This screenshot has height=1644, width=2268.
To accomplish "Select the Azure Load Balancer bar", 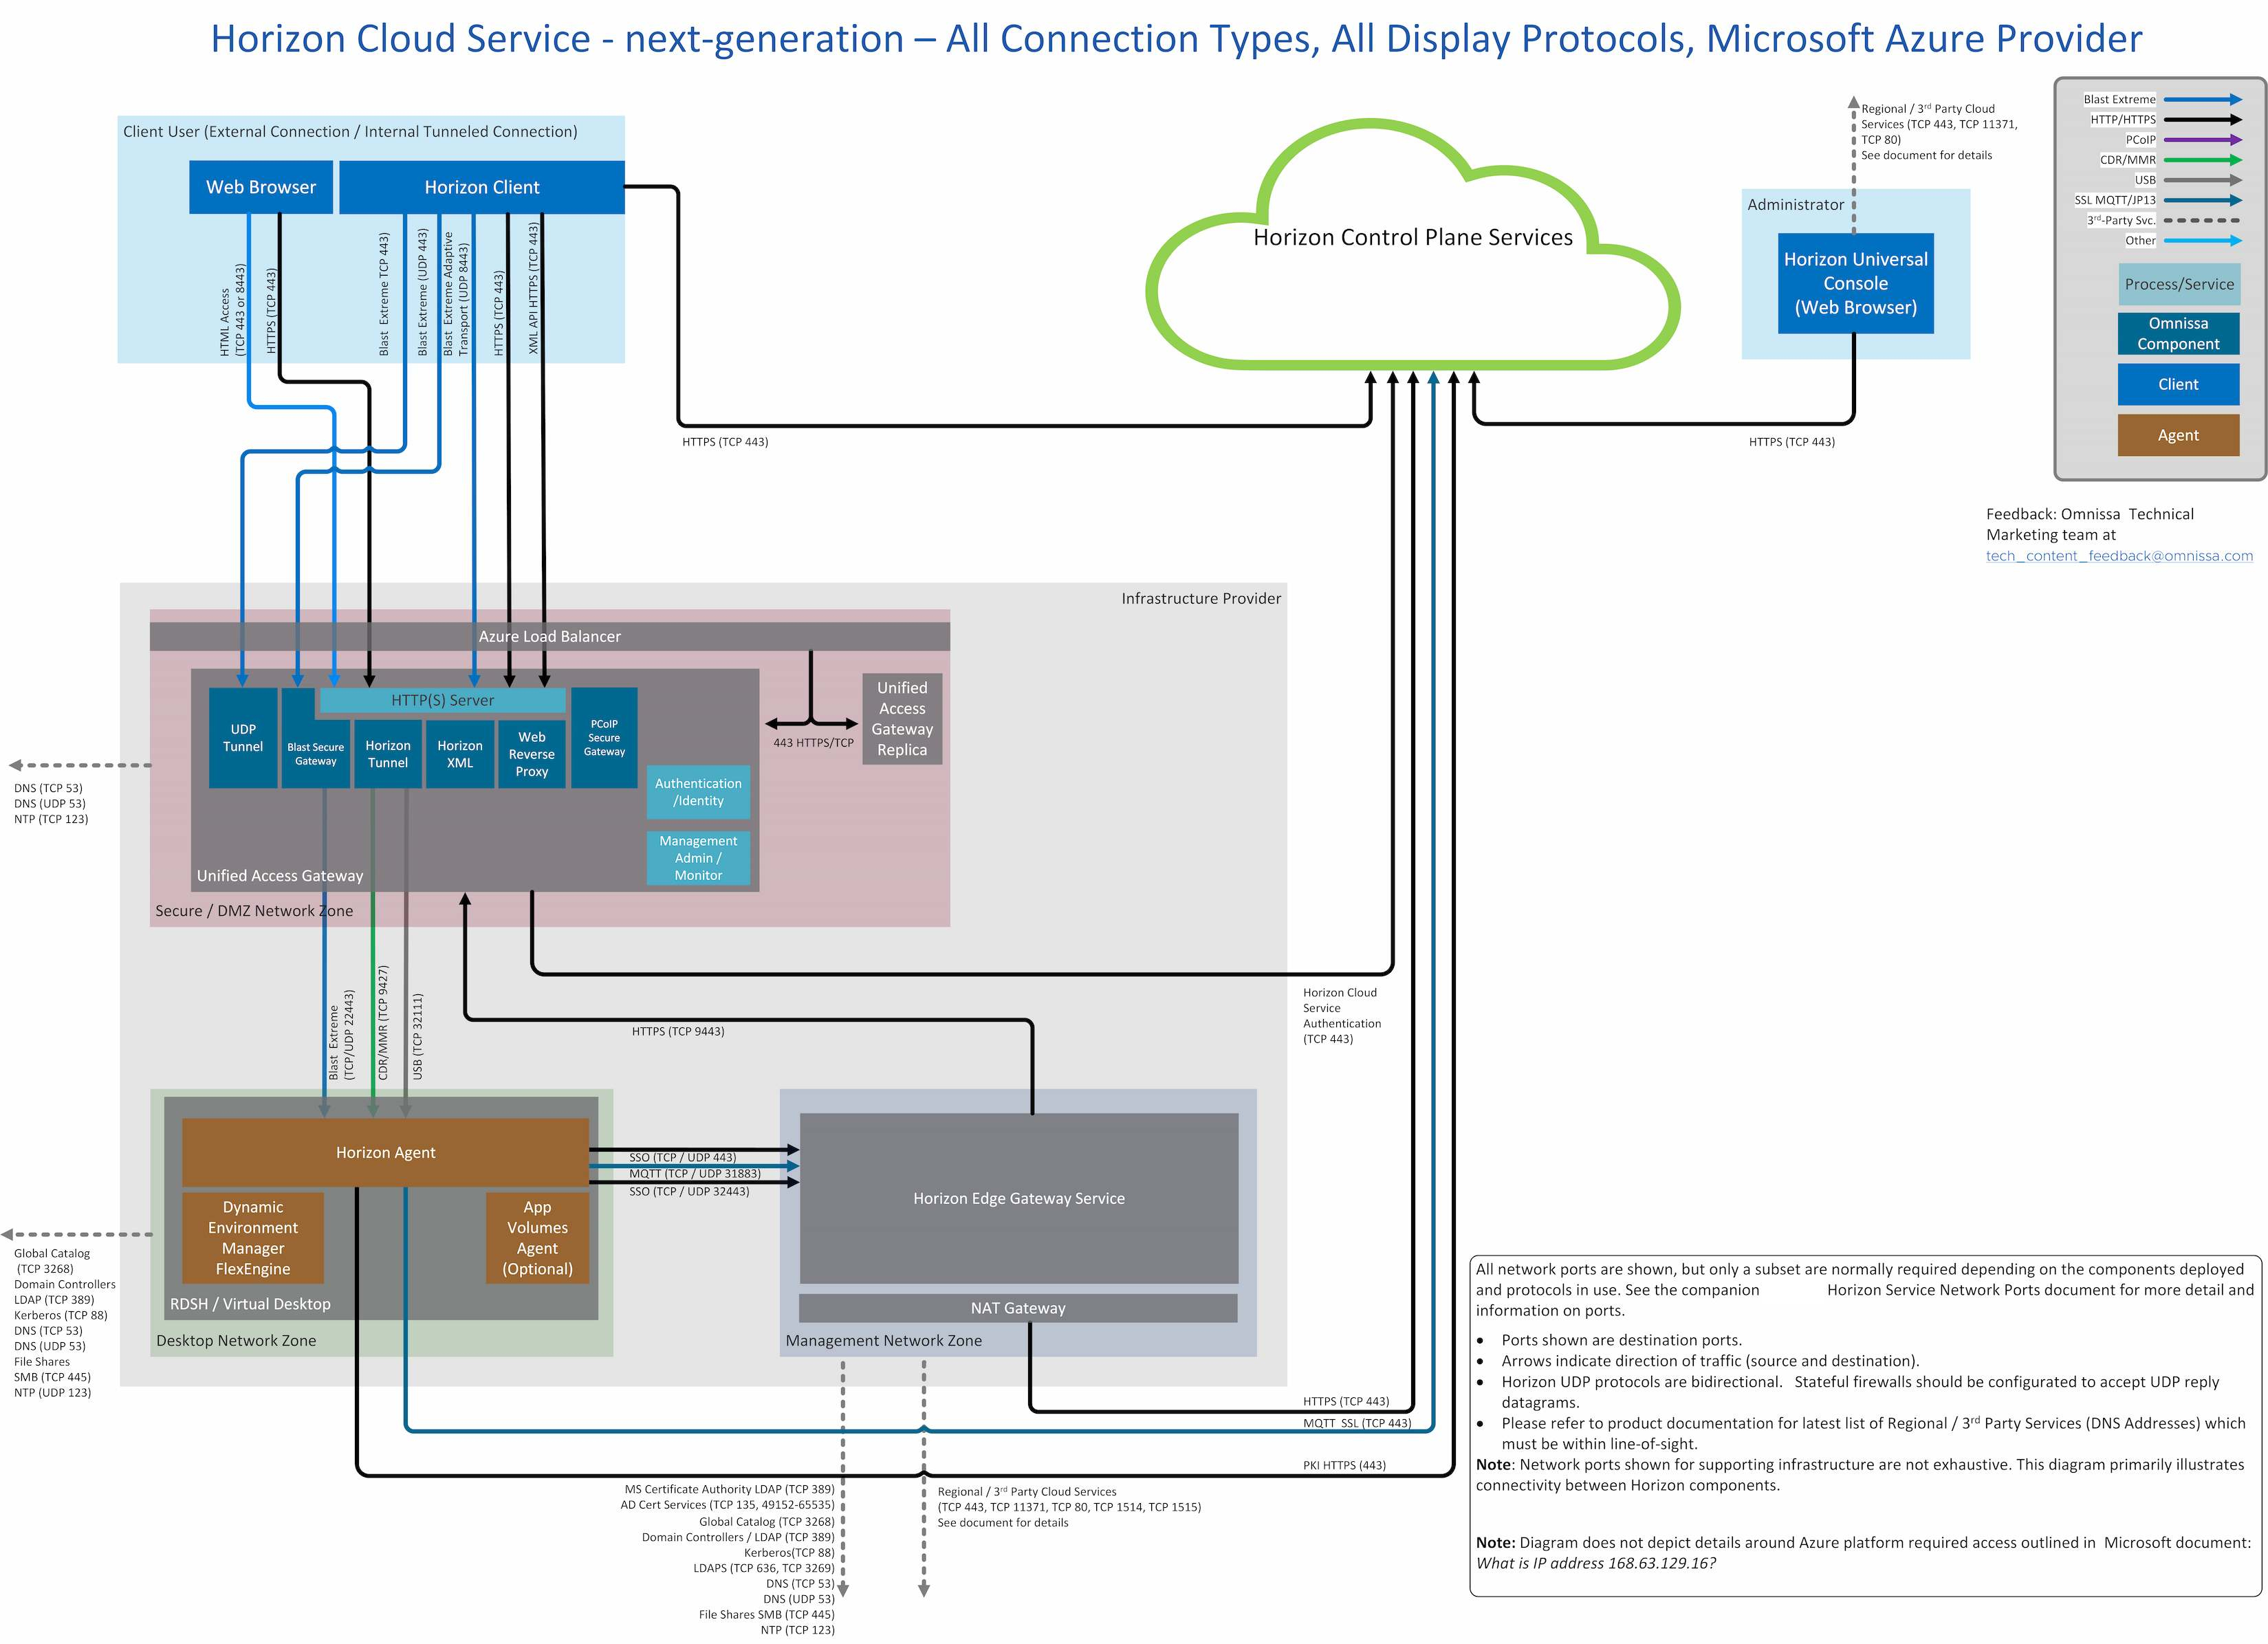I will tap(550, 636).
